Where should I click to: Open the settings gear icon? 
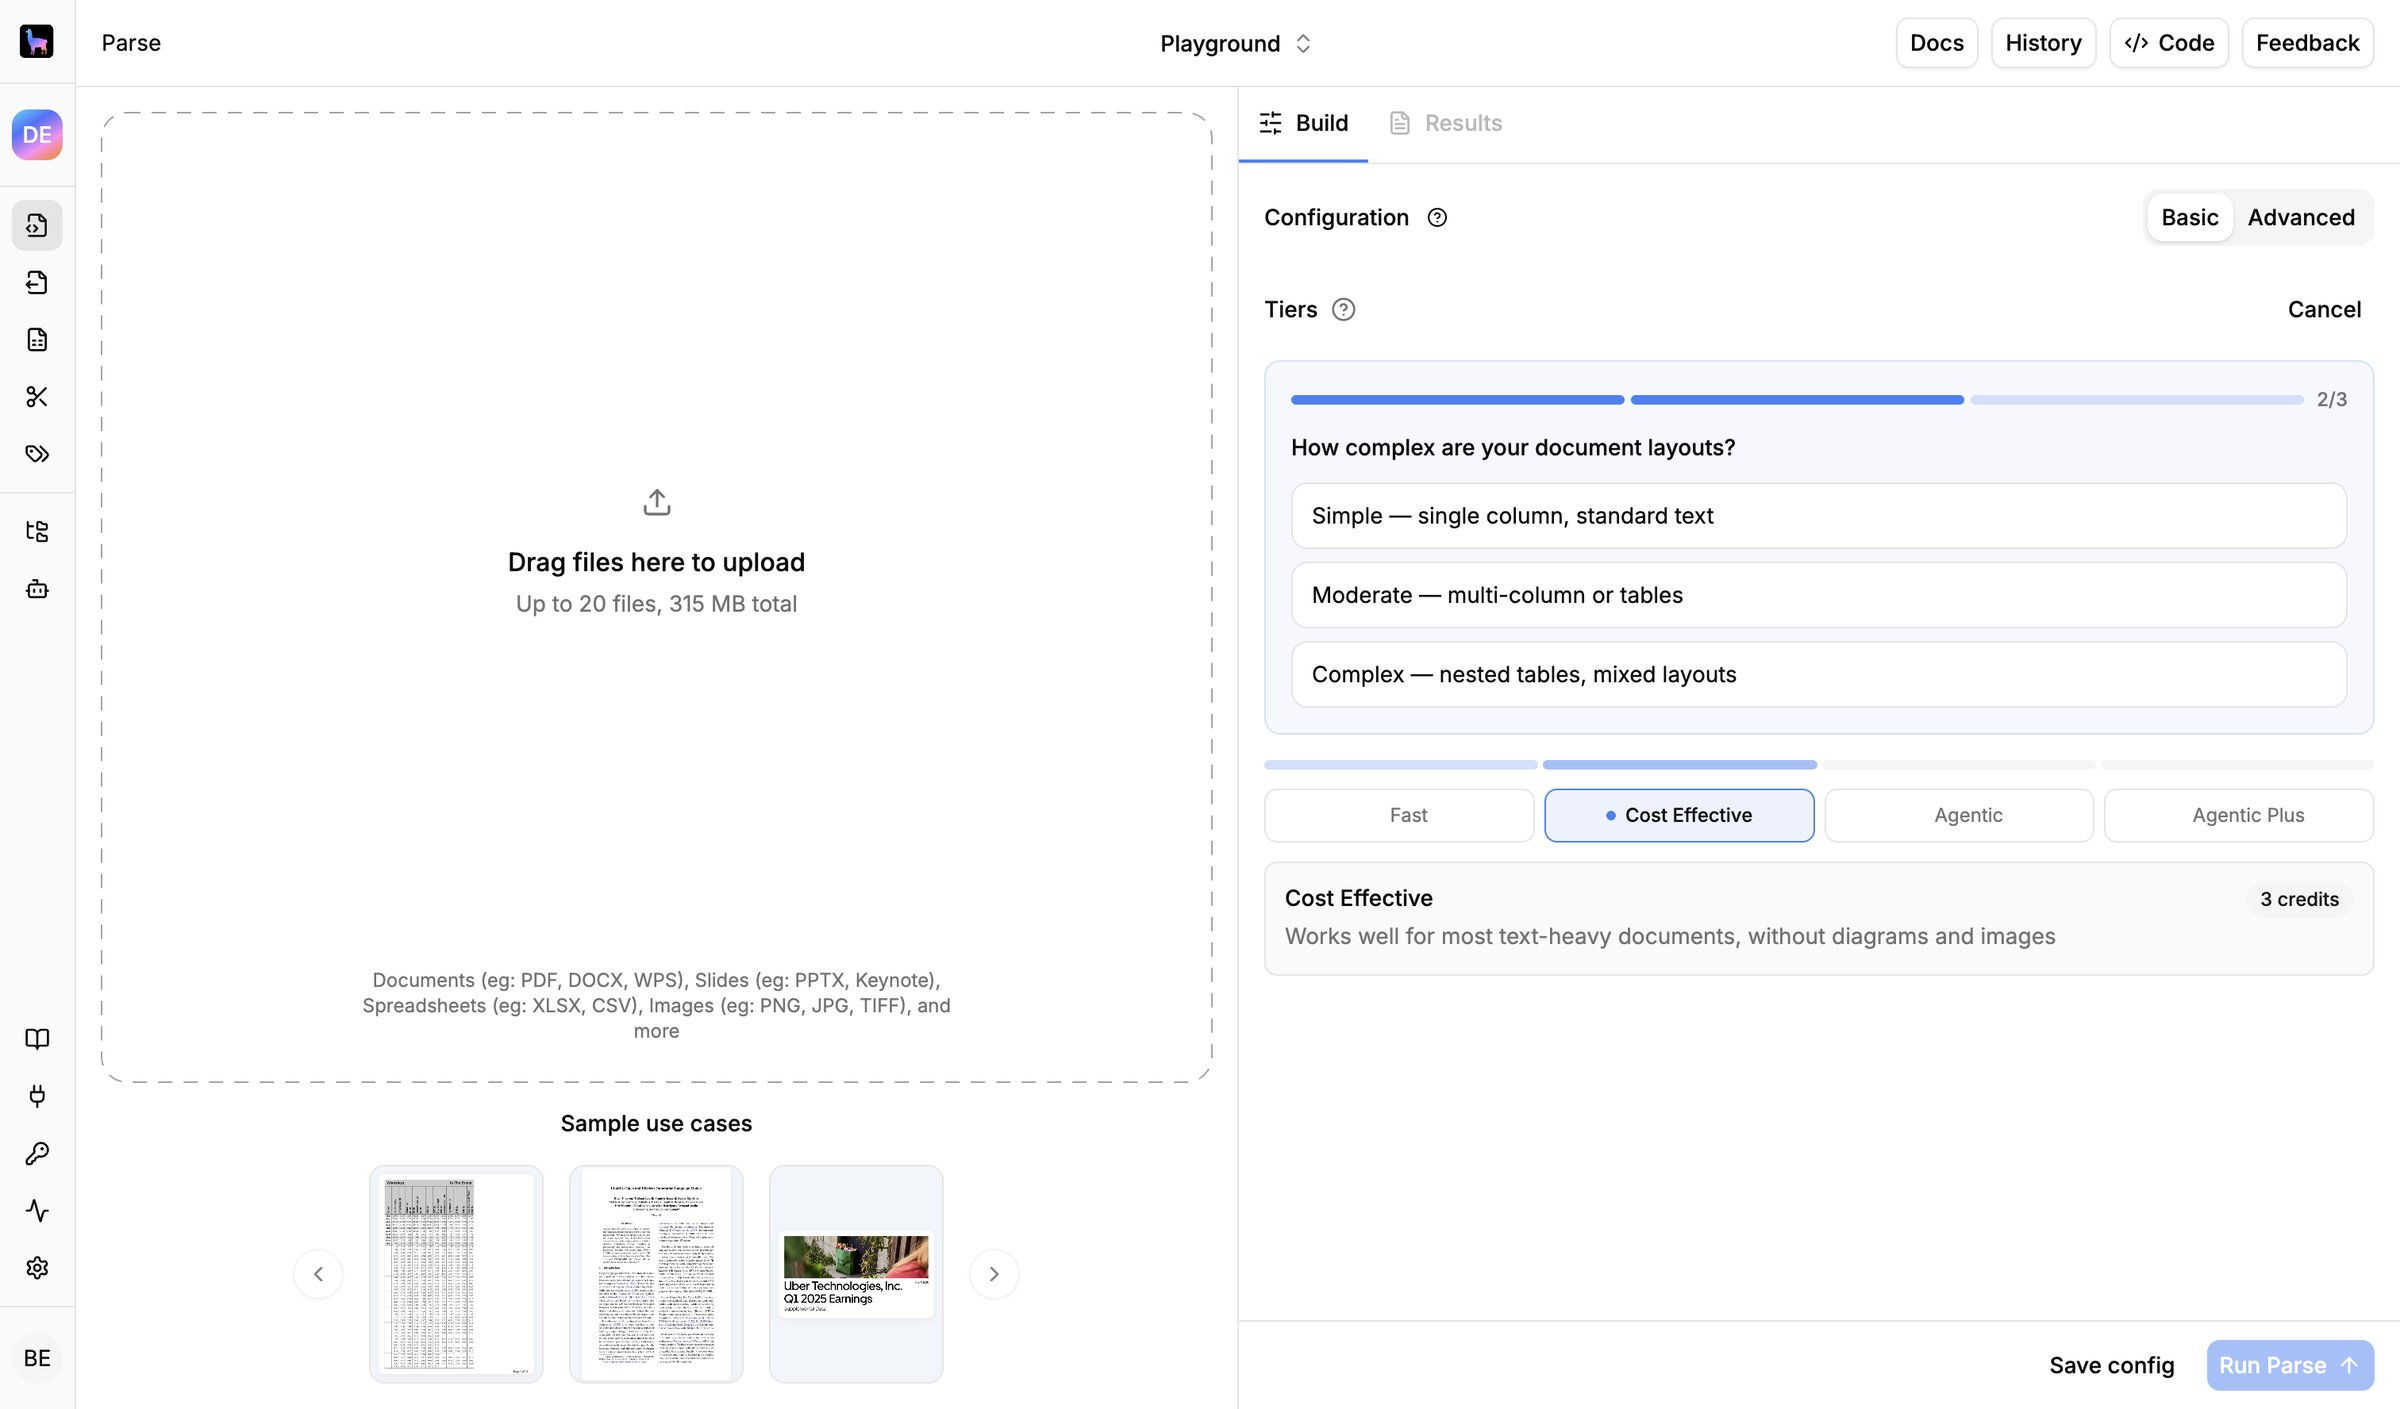(37, 1268)
